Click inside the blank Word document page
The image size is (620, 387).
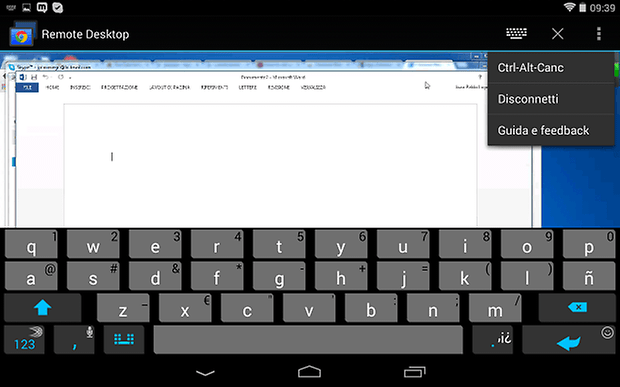[270, 165]
